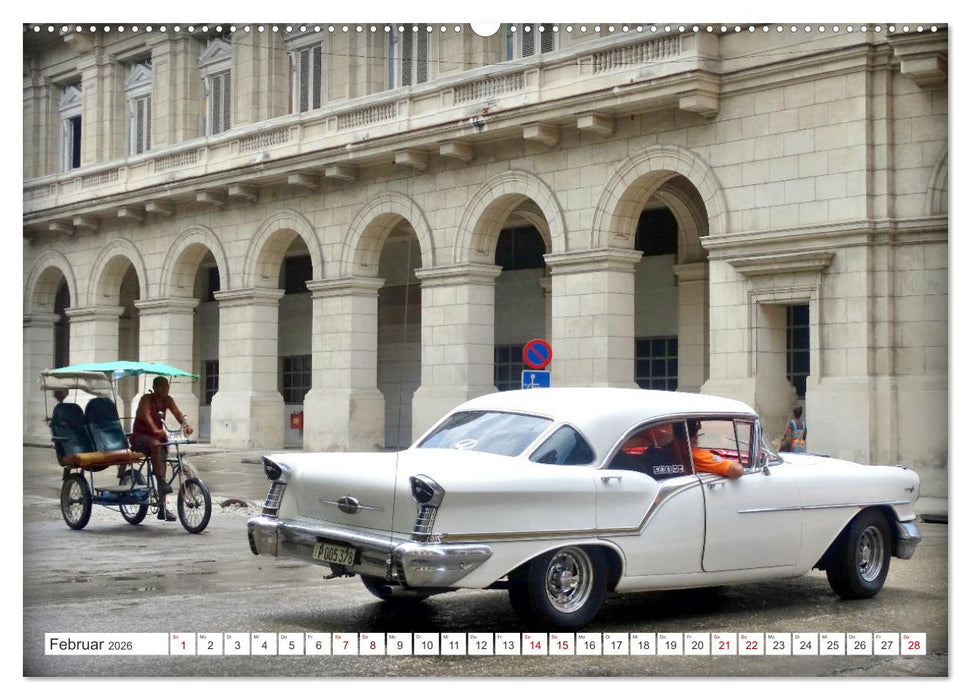The image size is (971, 700).
Task: Click the green canopy of the bicycle taxi
Action: coord(122,370)
